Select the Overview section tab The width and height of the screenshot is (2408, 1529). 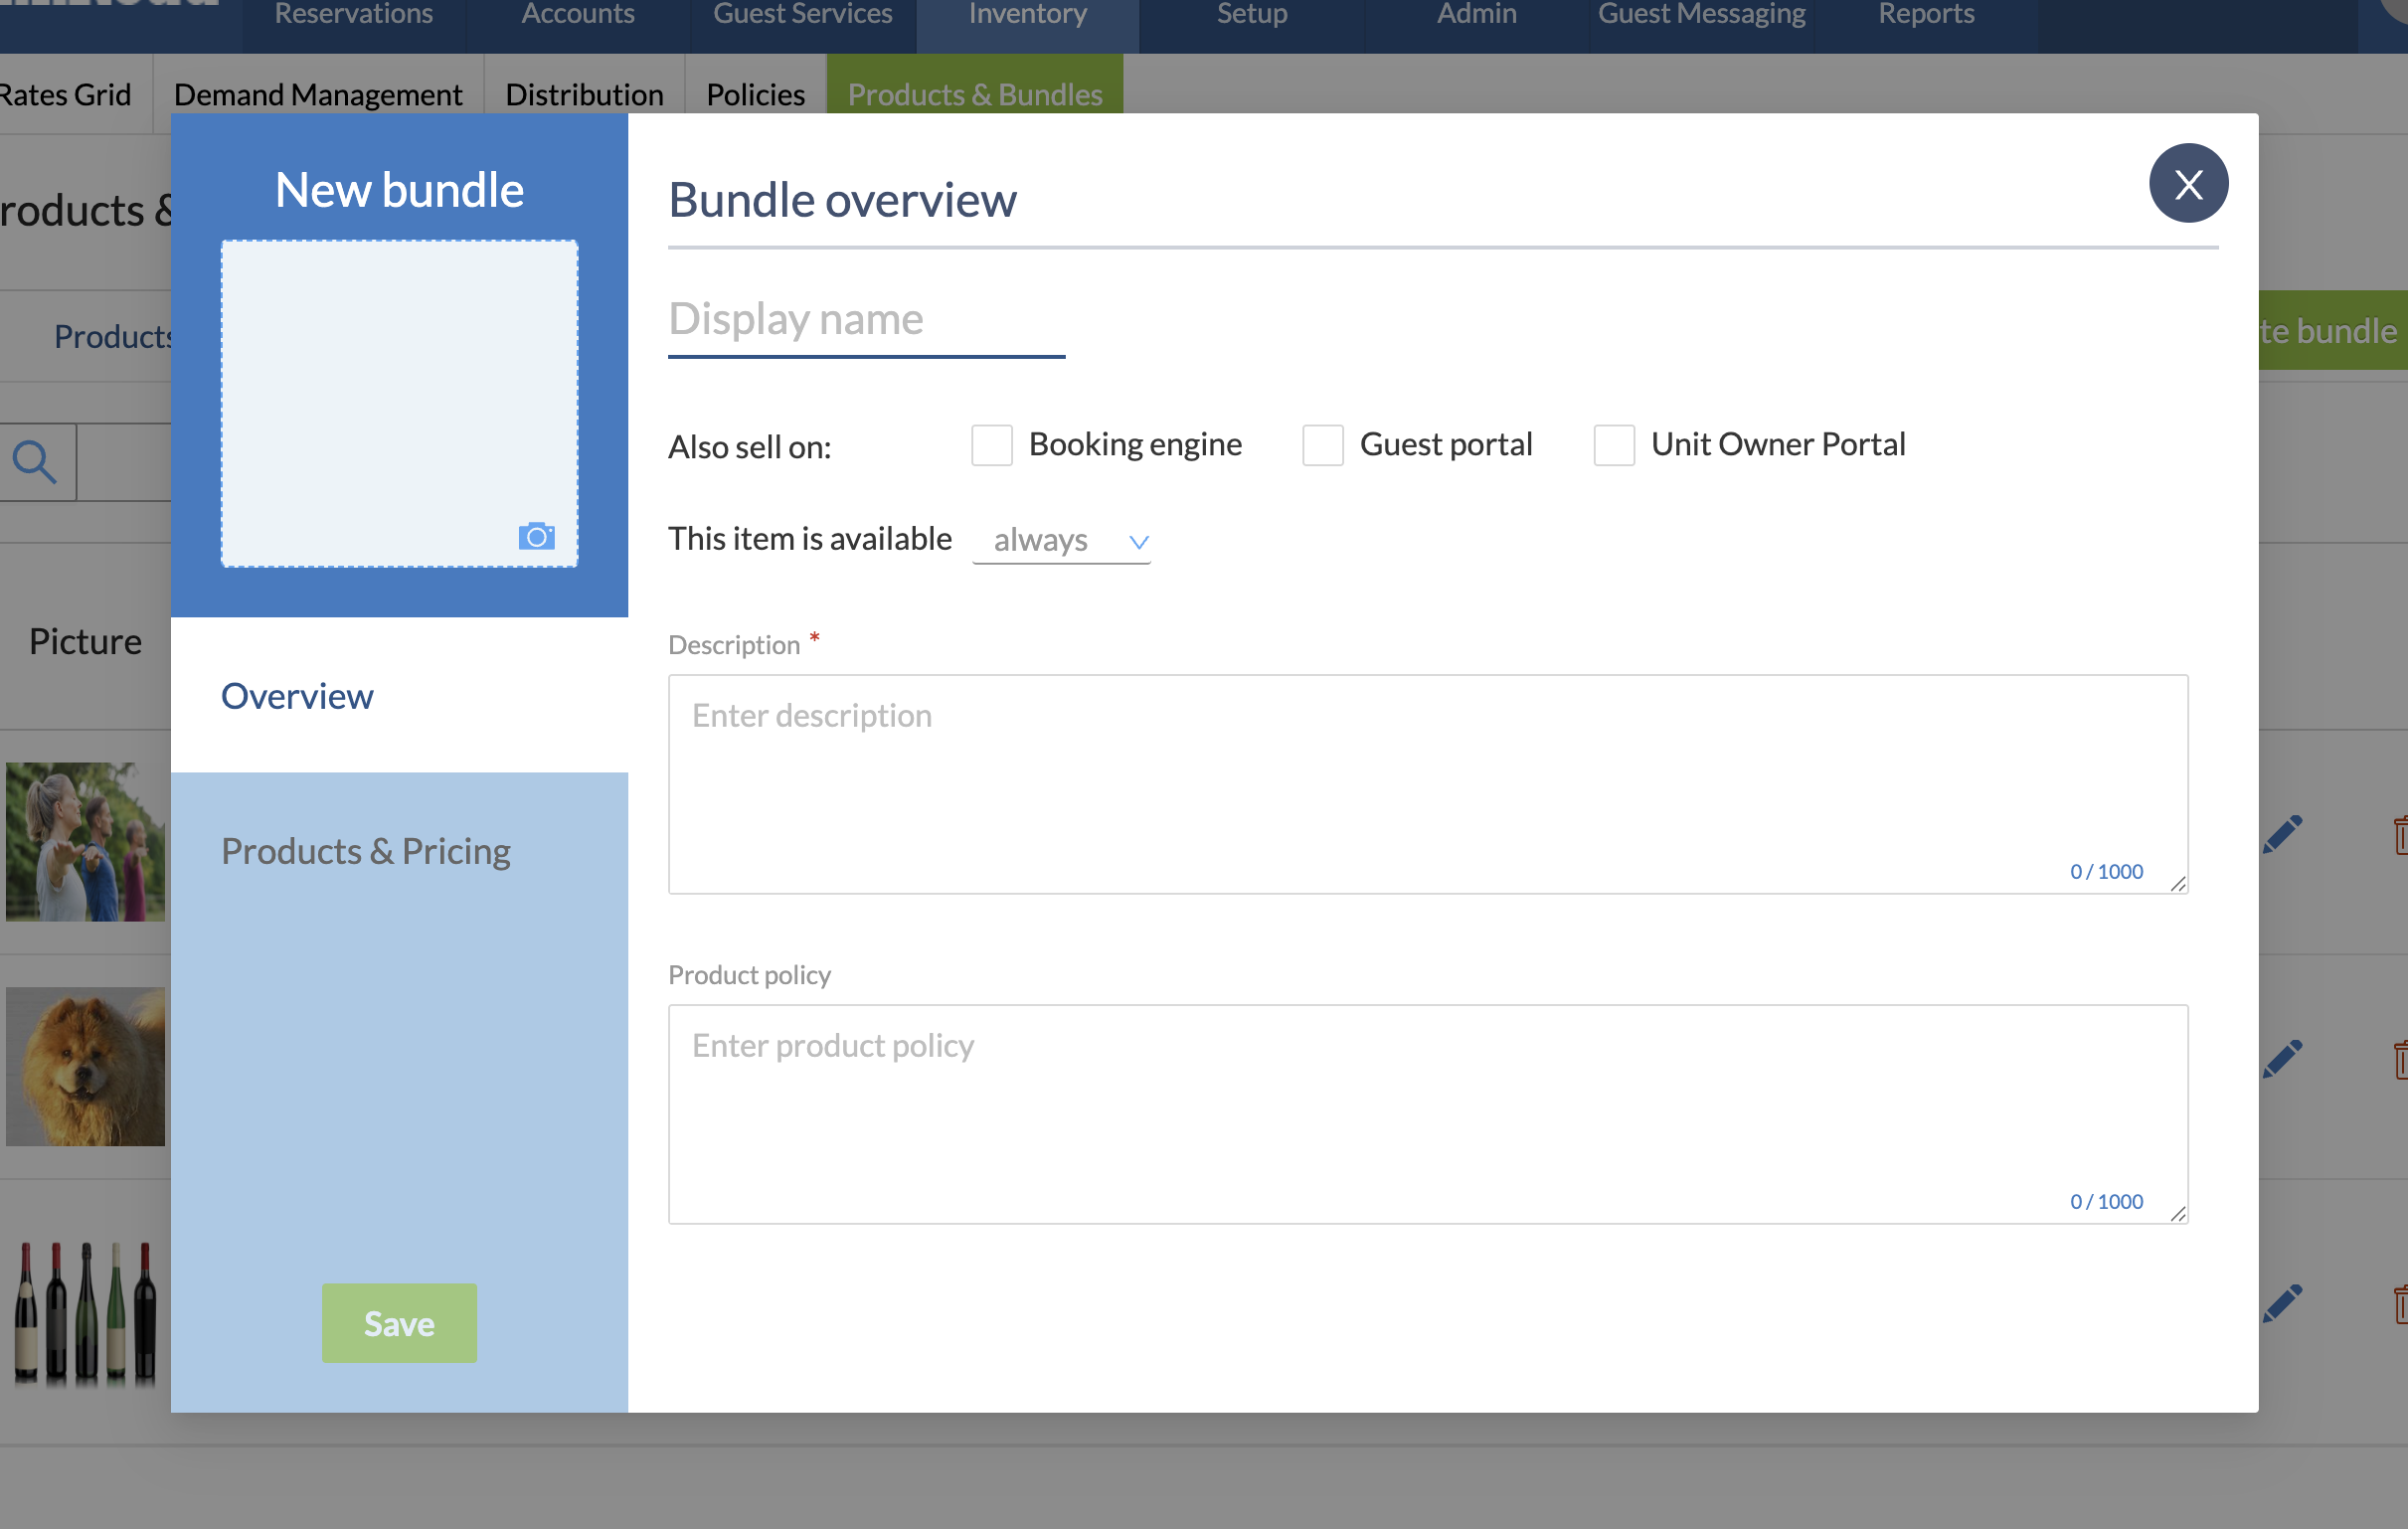click(297, 696)
